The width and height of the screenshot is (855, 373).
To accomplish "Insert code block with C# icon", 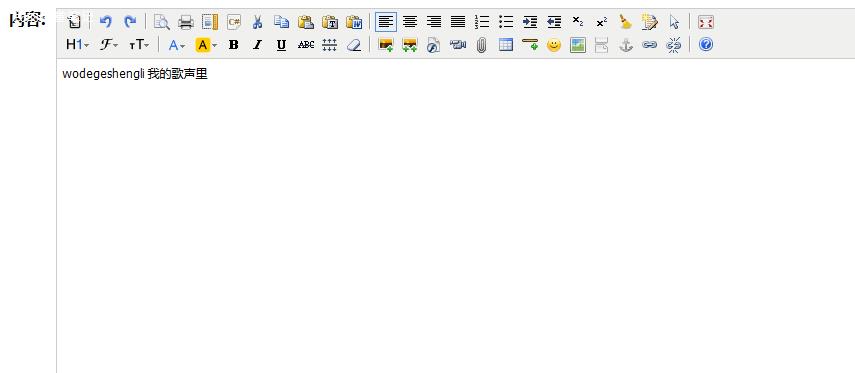I will tap(234, 22).
